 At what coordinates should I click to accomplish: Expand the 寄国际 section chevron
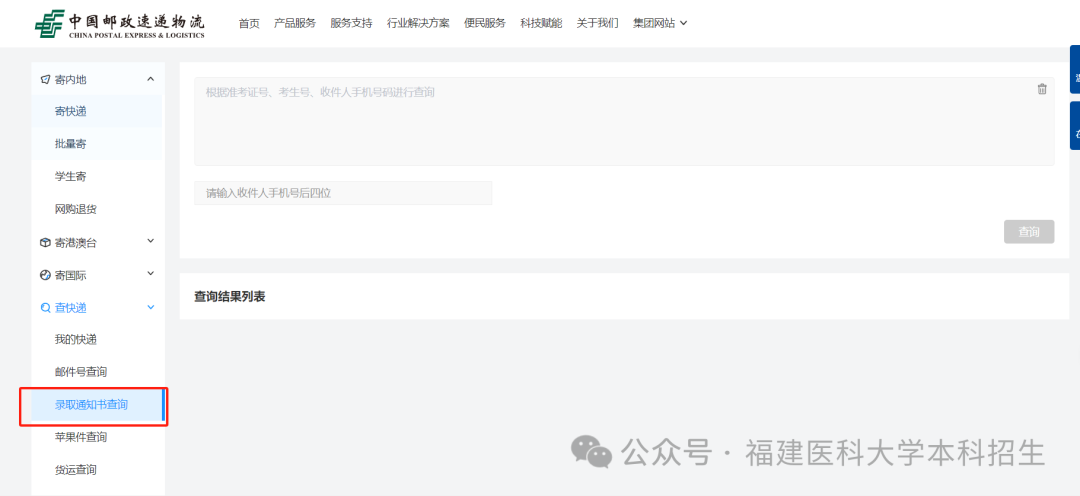click(151, 274)
